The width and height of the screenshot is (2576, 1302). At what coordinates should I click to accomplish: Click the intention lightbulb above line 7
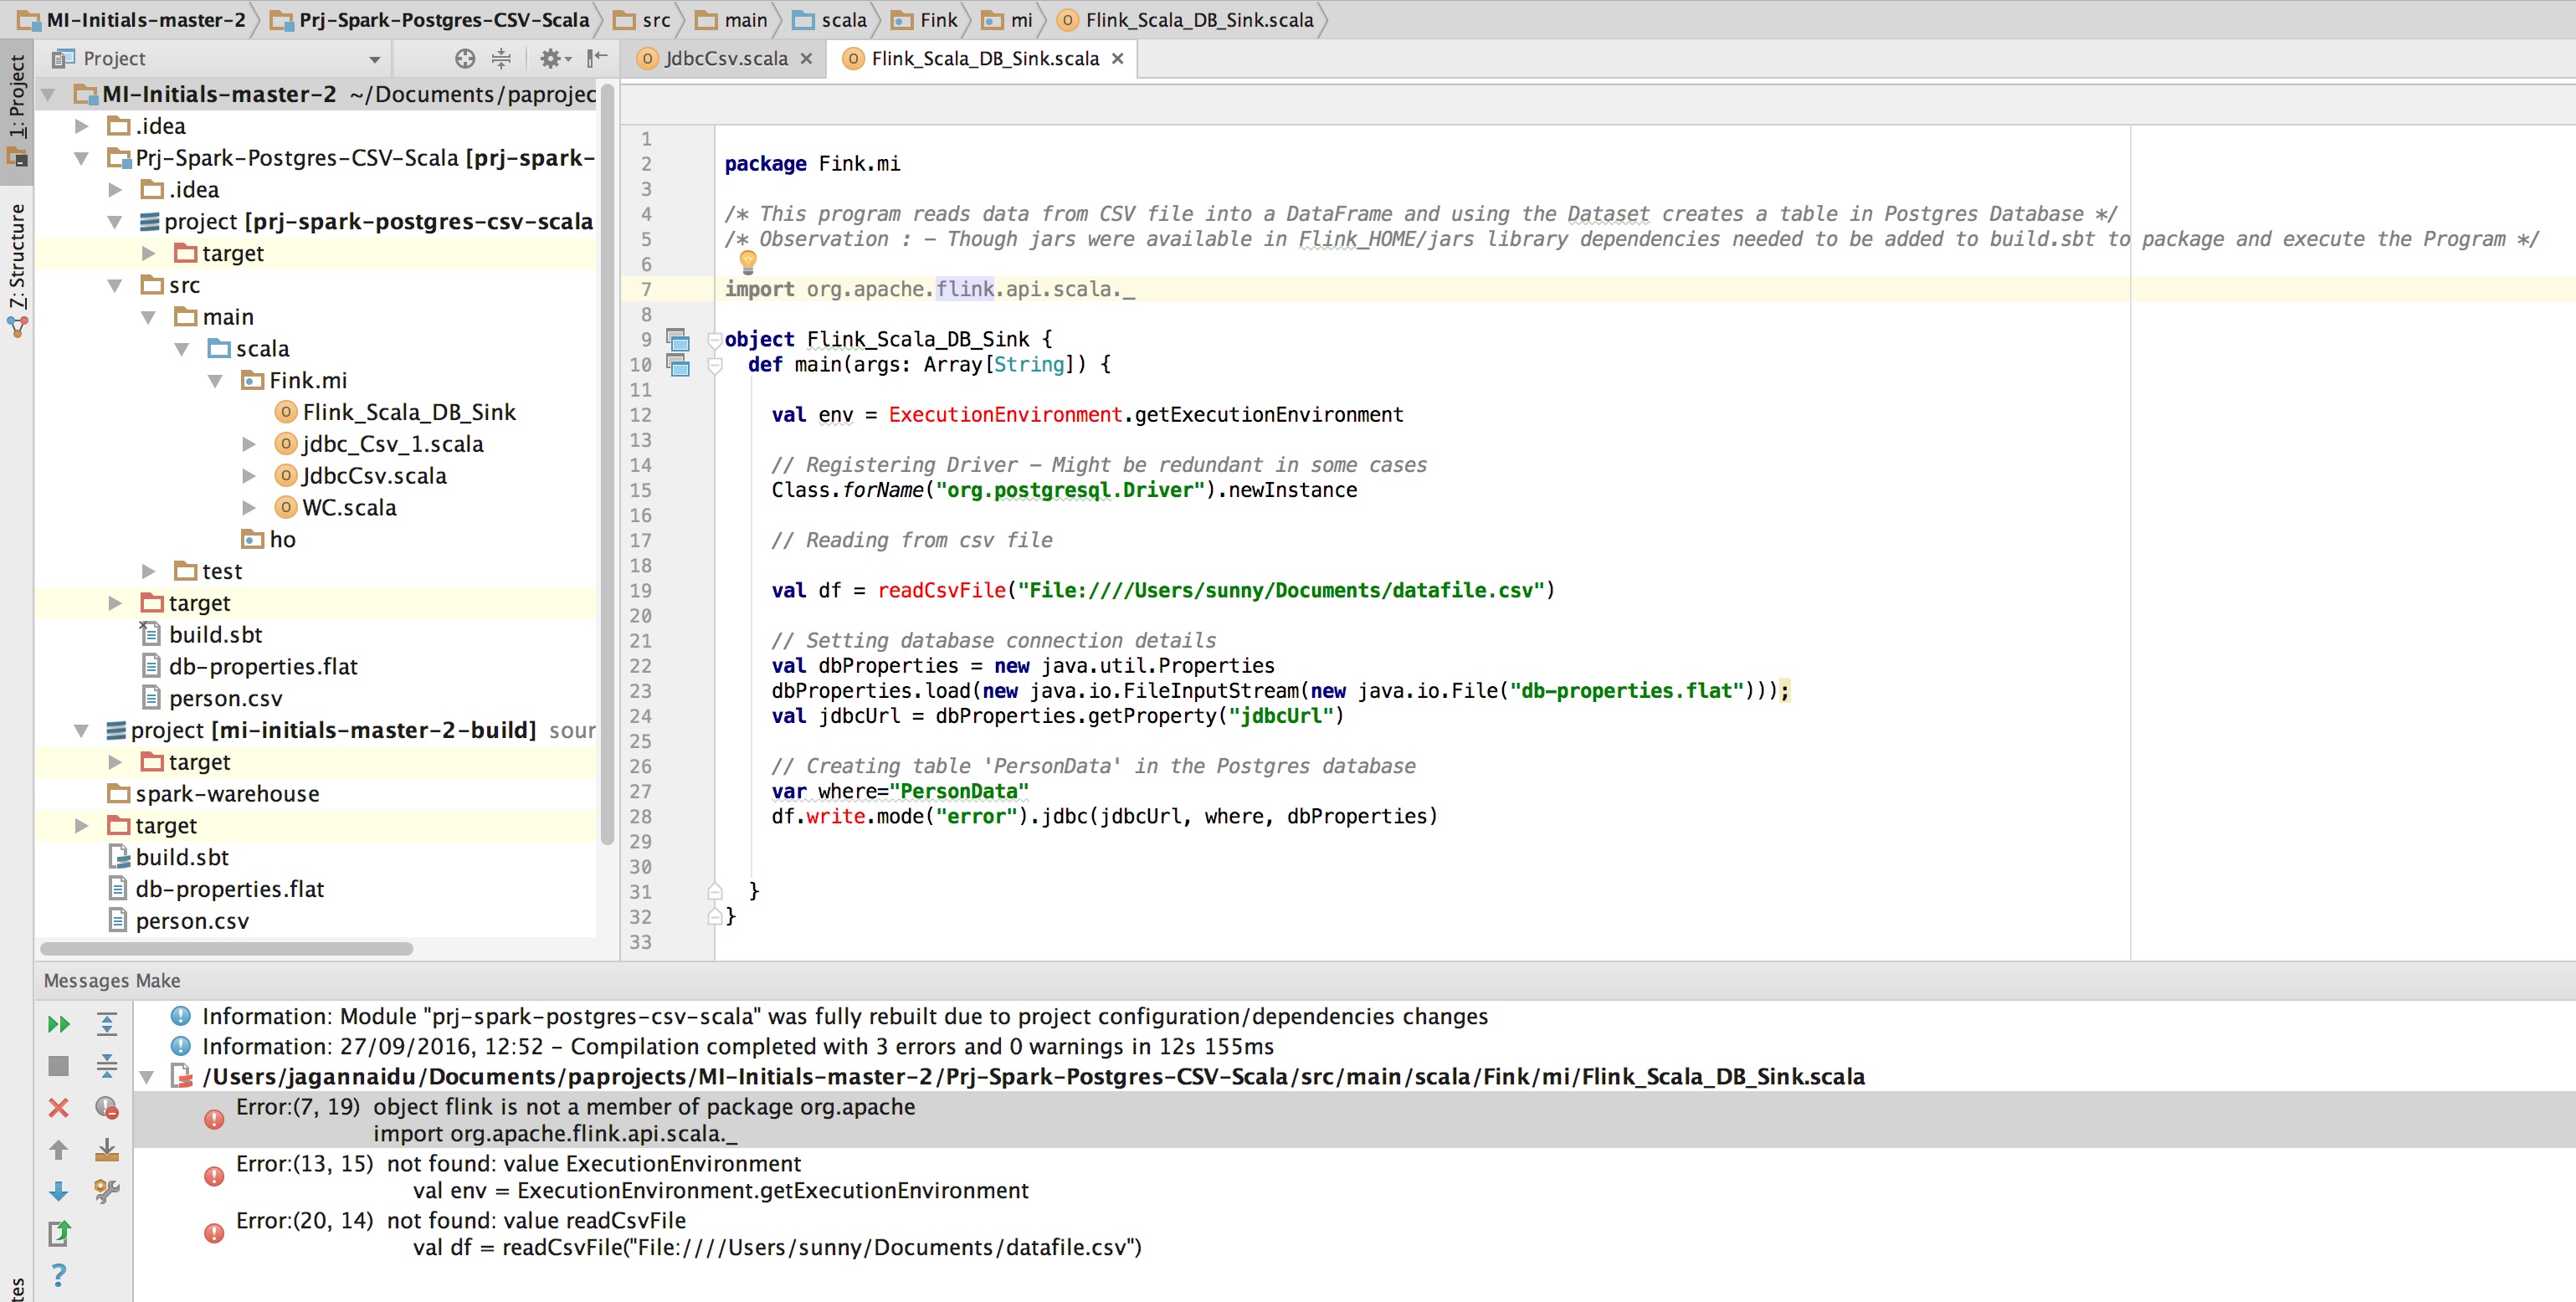pyautogui.click(x=747, y=262)
